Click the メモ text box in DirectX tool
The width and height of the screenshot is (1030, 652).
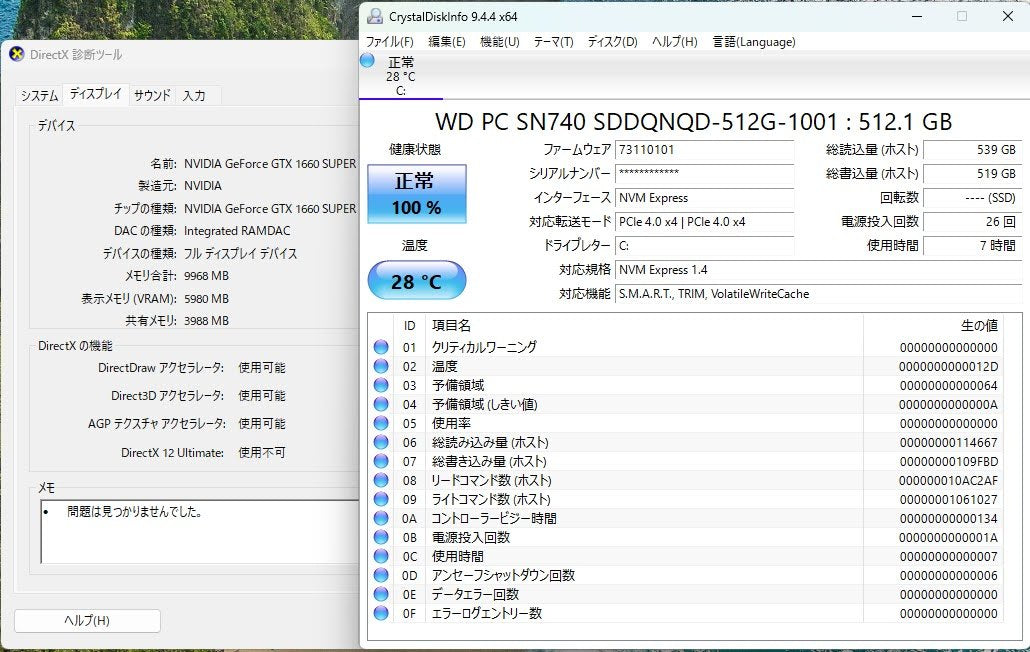coord(200,531)
